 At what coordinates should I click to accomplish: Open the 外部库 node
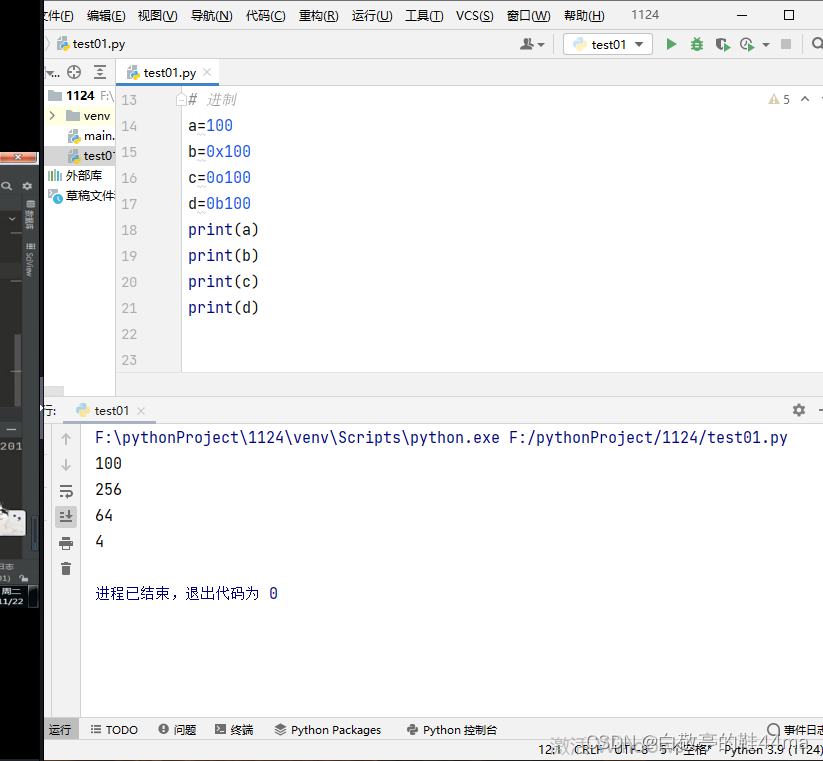click(x=75, y=175)
